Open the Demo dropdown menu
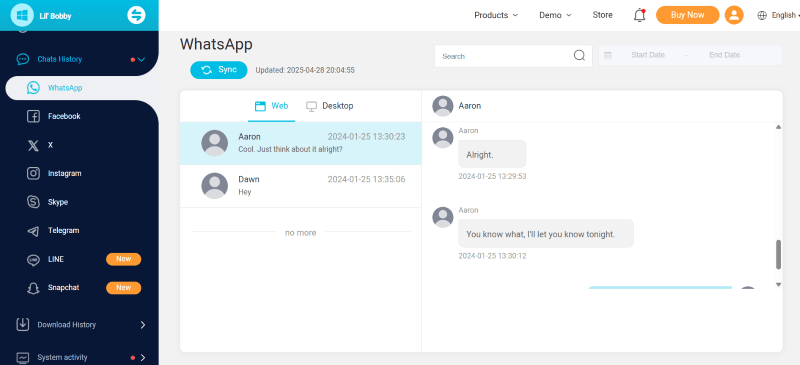 coord(555,15)
